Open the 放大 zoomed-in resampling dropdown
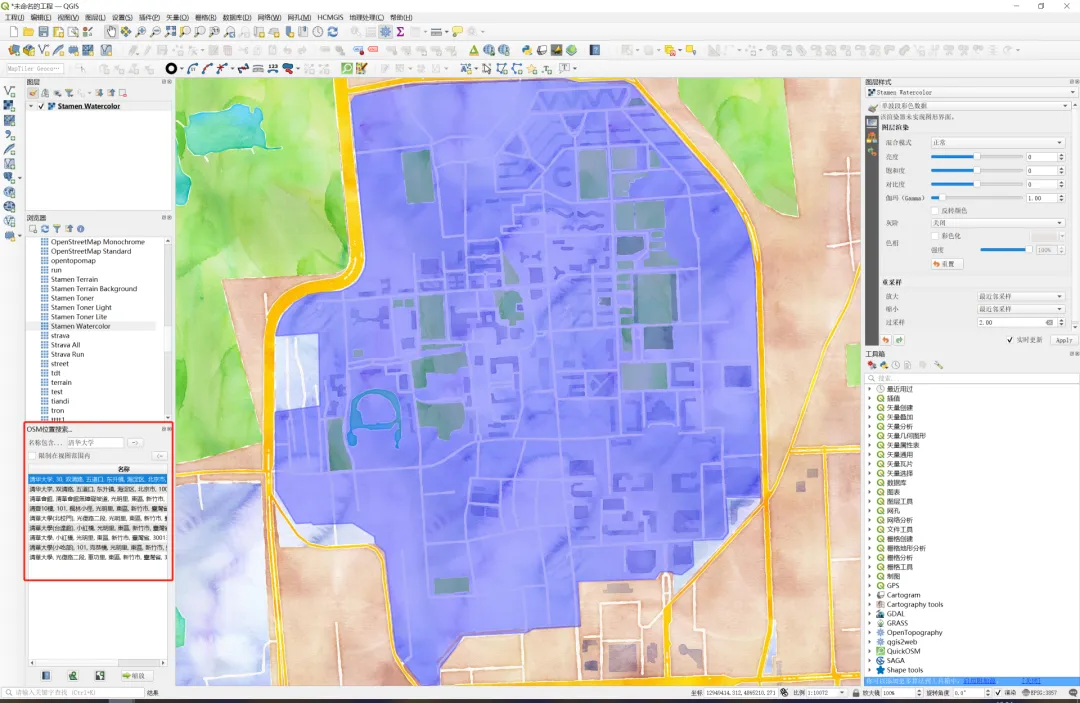 (1021, 296)
